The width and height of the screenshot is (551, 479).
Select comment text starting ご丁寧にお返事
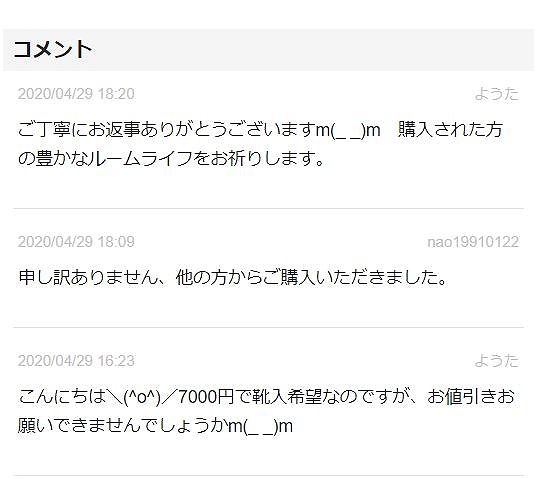tap(261, 144)
